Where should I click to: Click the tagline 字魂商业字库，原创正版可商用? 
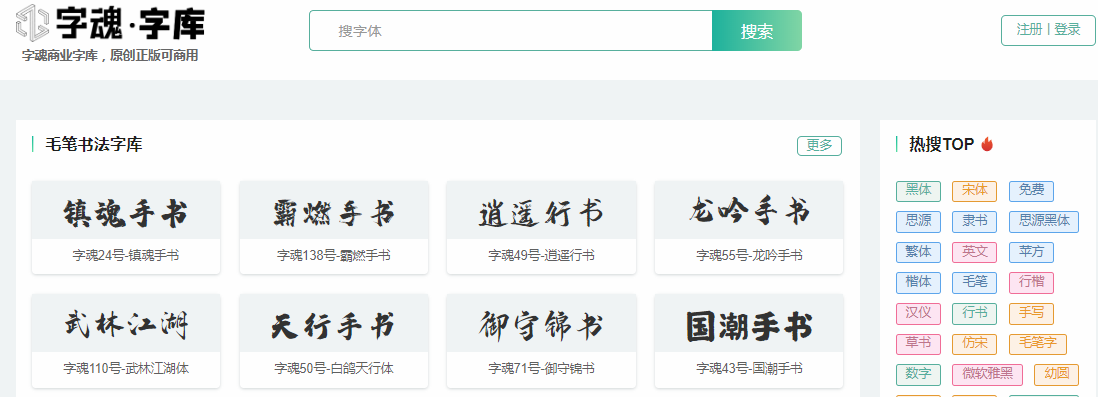[x=110, y=55]
